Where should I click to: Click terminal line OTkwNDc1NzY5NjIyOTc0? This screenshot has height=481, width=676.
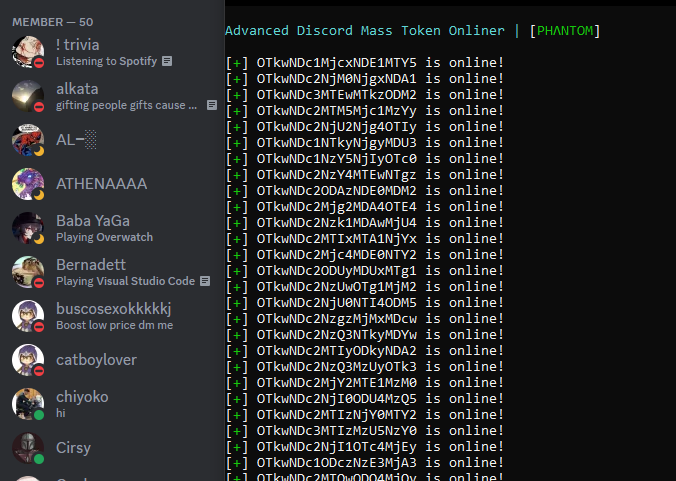tap(365, 159)
